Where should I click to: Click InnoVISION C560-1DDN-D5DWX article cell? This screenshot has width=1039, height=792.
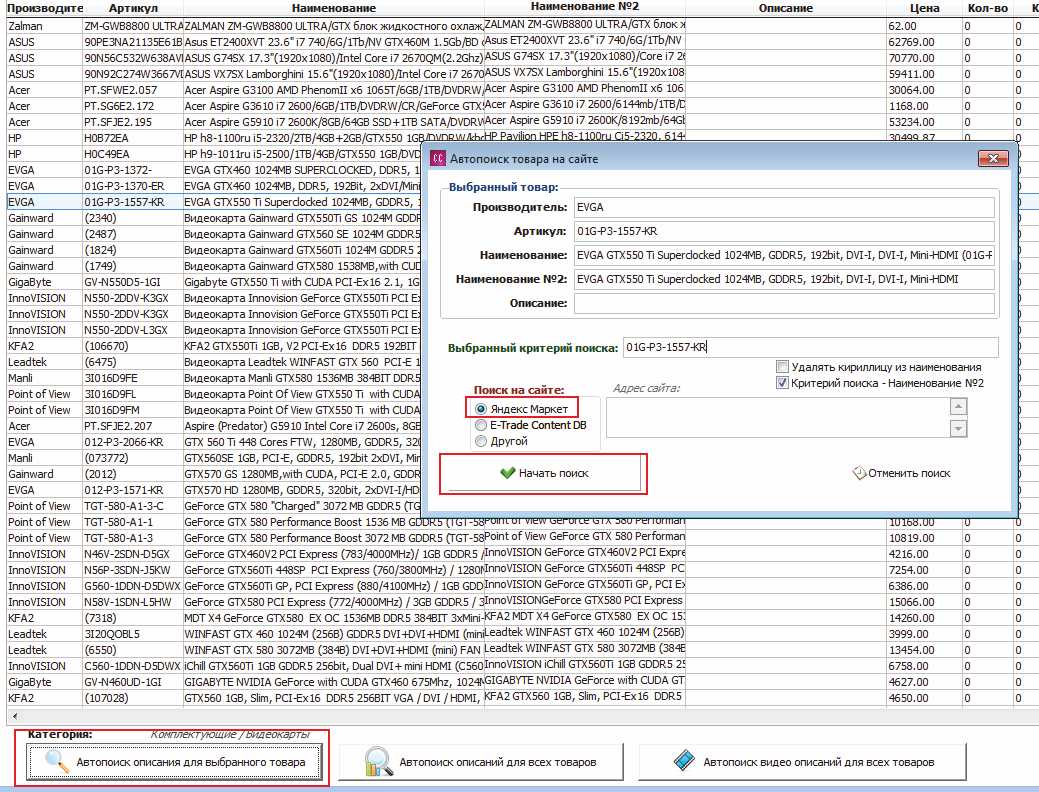coord(133,666)
